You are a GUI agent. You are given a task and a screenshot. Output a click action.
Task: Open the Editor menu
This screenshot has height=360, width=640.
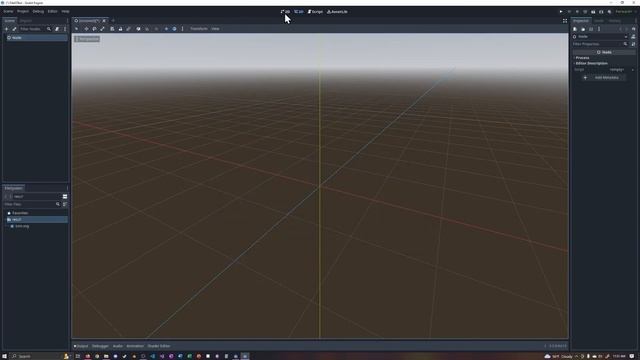[53, 11]
